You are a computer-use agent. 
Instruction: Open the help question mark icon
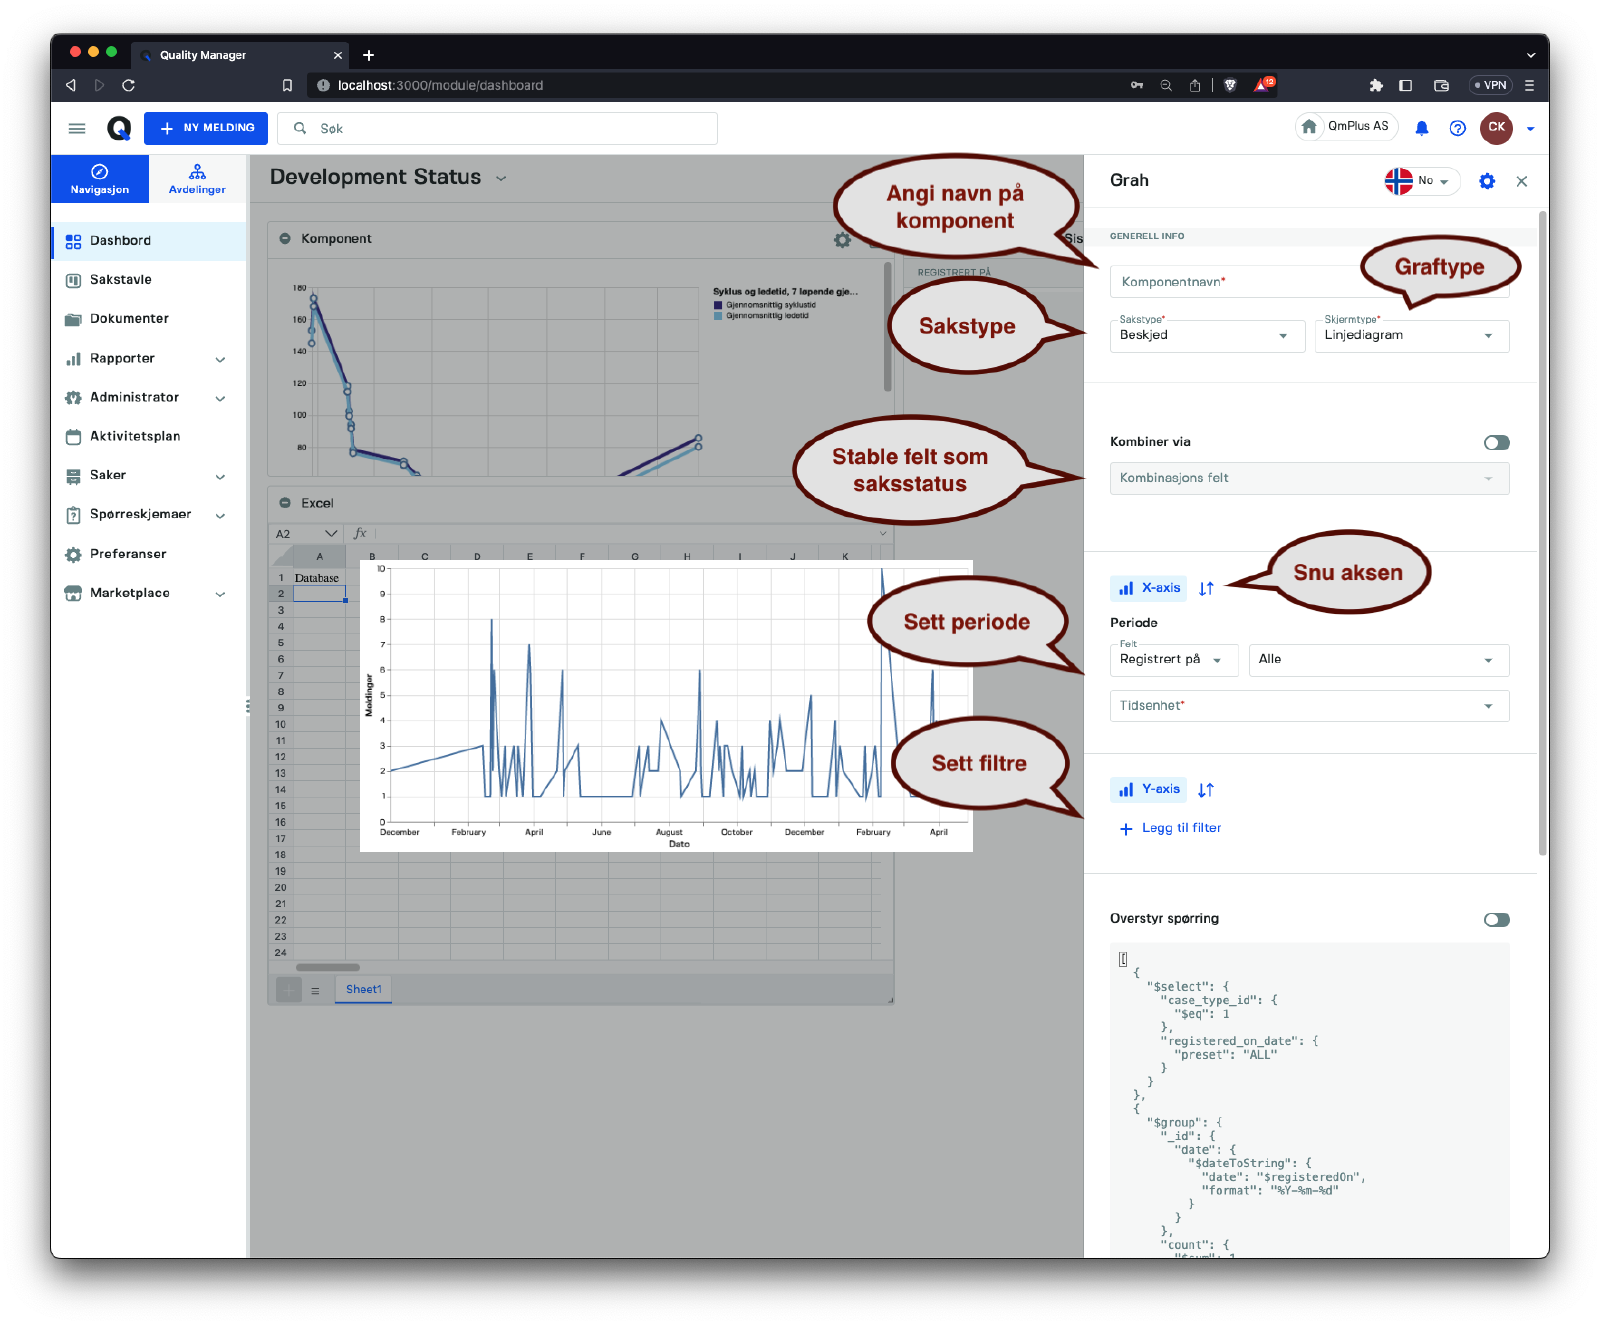1457,128
